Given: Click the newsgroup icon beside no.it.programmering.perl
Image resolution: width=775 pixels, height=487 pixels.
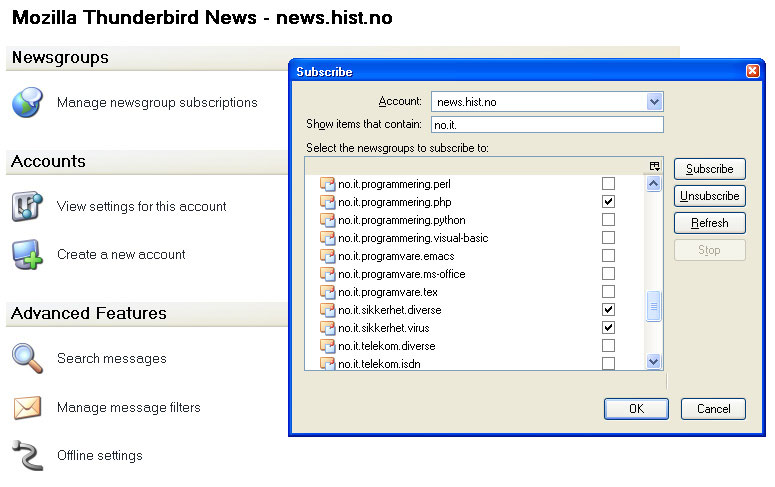Looking at the screenshot, I should 327,184.
